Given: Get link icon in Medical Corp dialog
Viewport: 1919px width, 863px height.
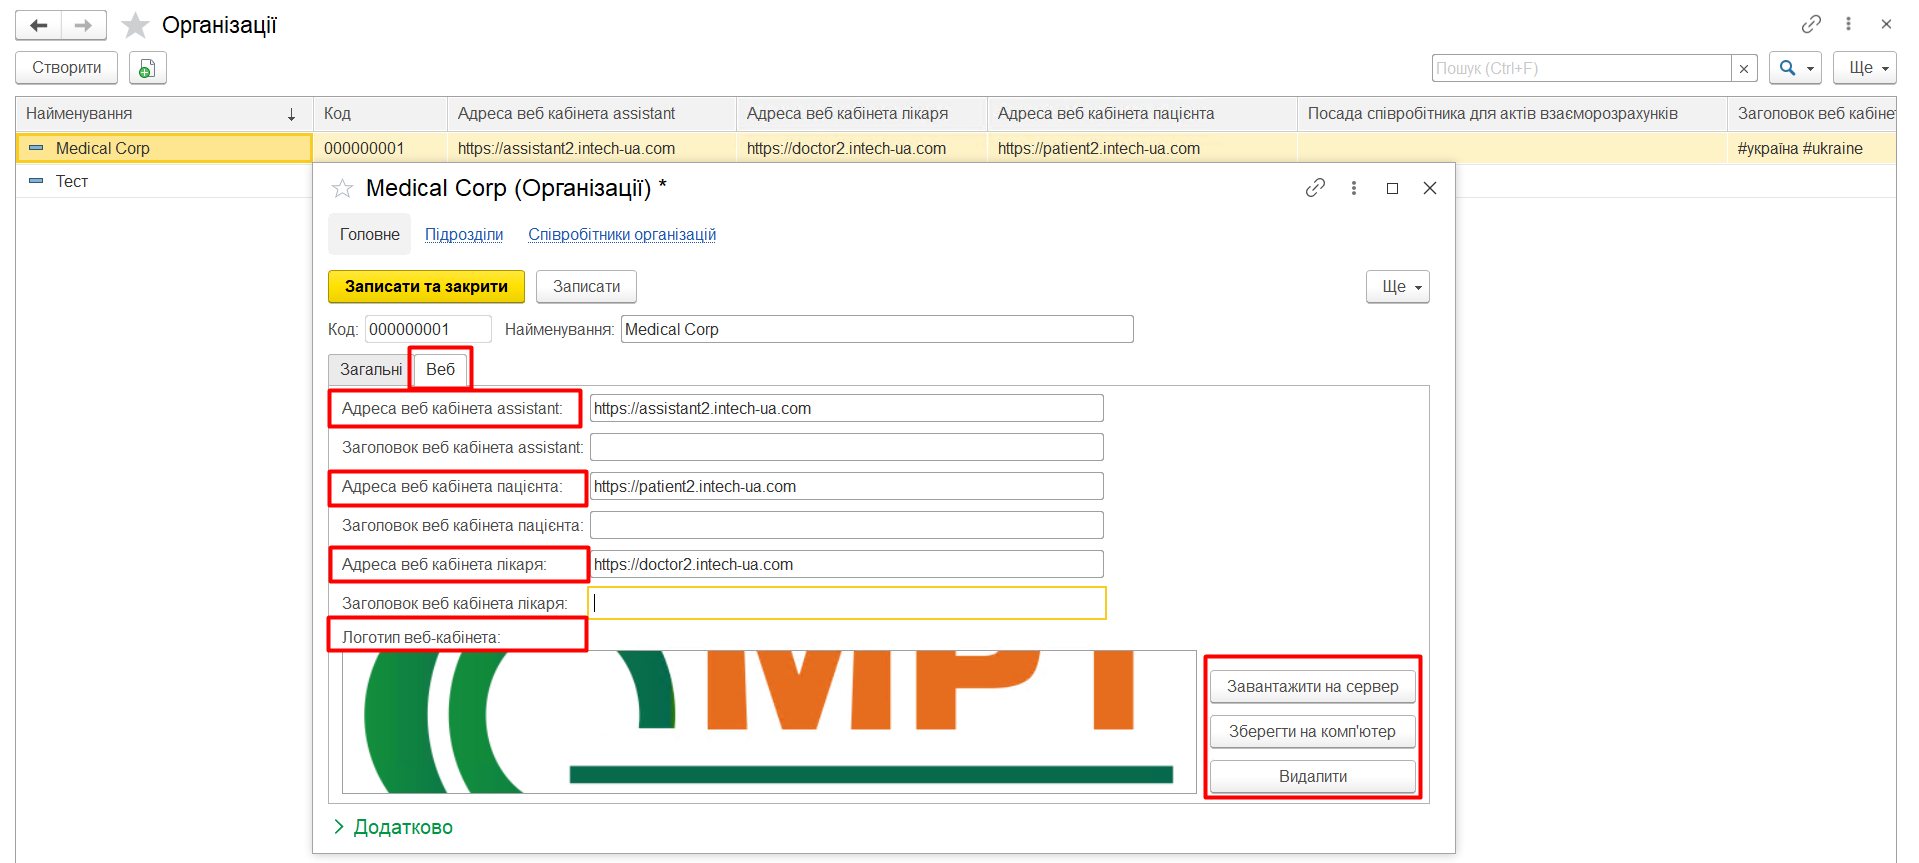Looking at the screenshot, I should click(x=1315, y=188).
